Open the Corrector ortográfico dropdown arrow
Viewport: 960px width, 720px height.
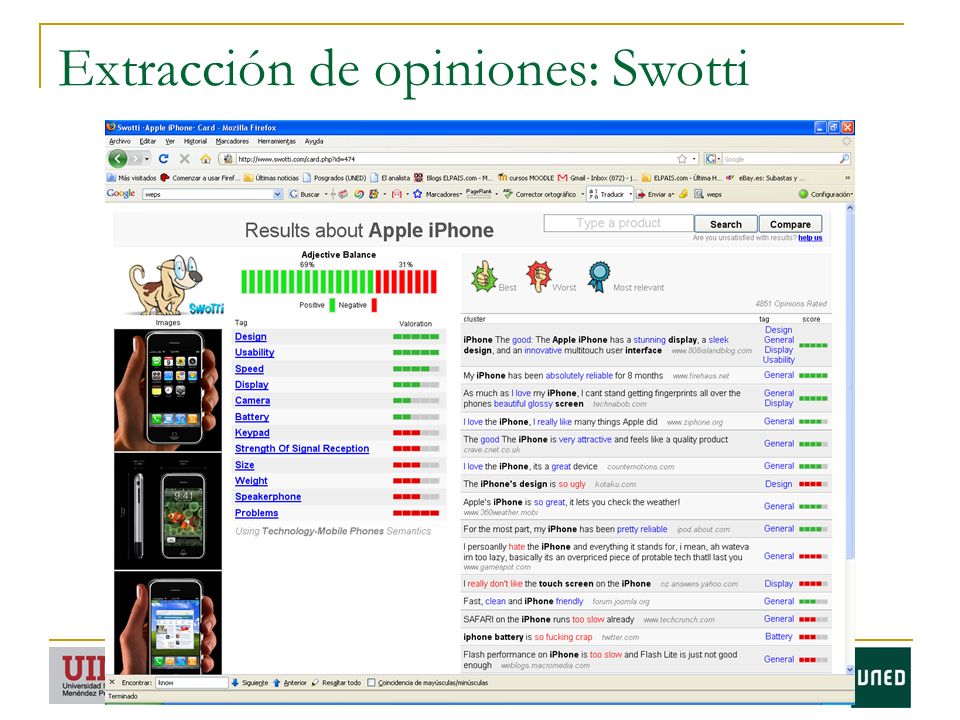point(582,194)
